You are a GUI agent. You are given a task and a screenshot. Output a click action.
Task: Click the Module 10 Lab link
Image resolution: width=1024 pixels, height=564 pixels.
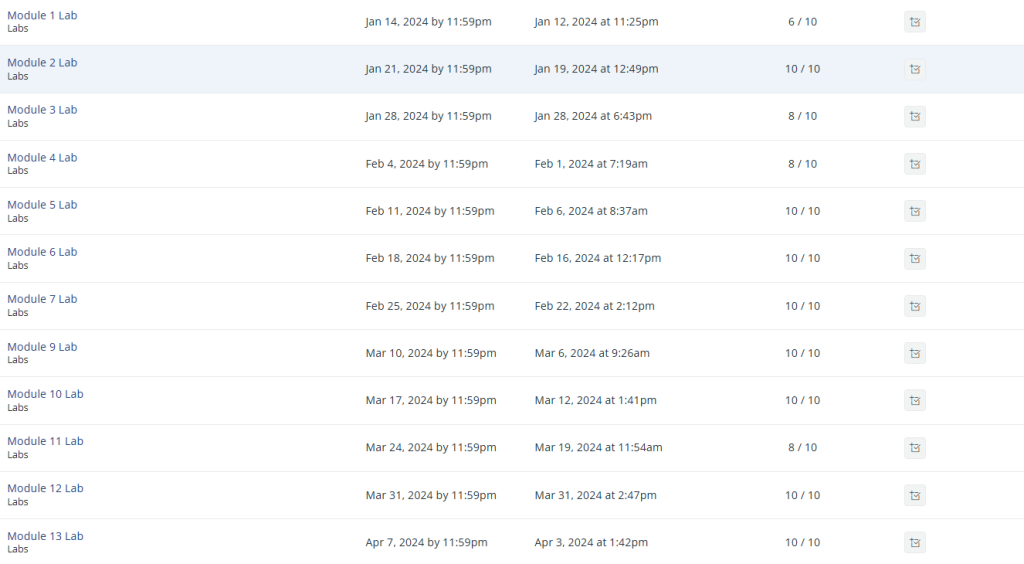click(45, 394)
